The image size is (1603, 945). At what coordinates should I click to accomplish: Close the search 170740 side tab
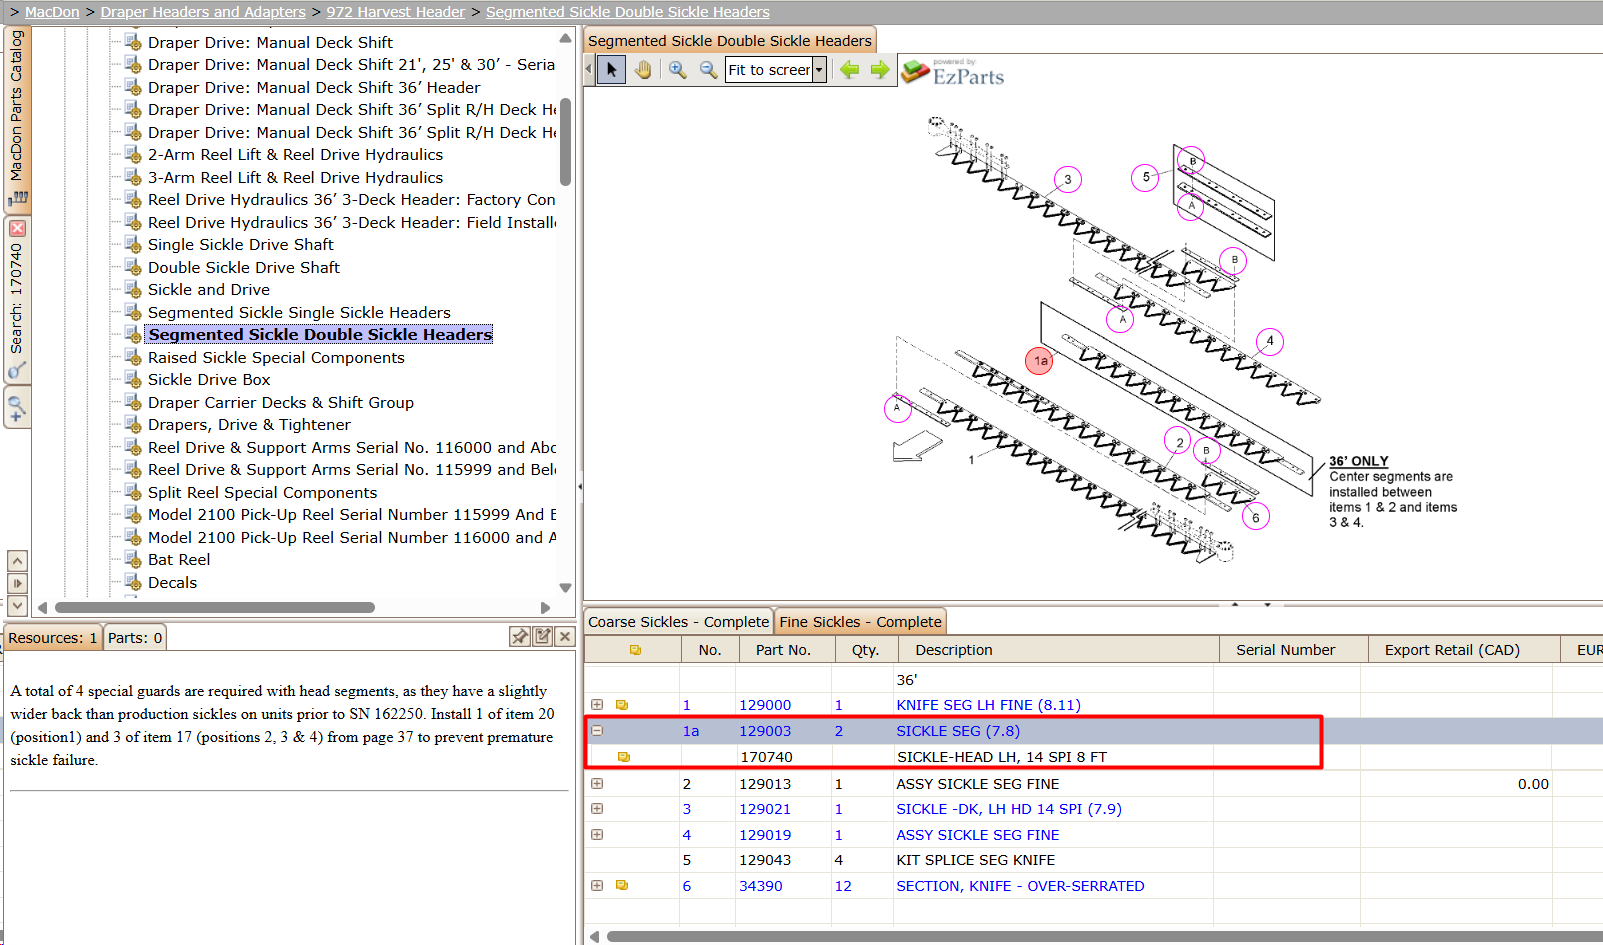[17, 228]
